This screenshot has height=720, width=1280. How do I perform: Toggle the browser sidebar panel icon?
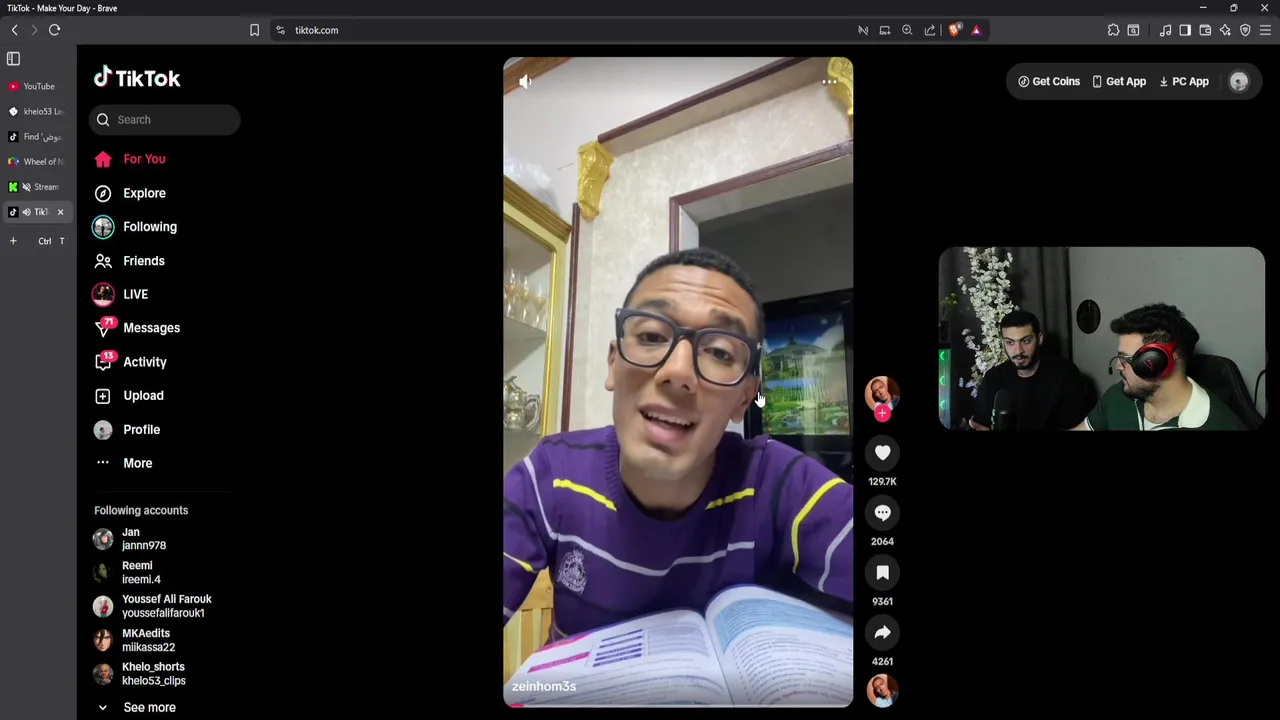click(x=1185, y=30)
